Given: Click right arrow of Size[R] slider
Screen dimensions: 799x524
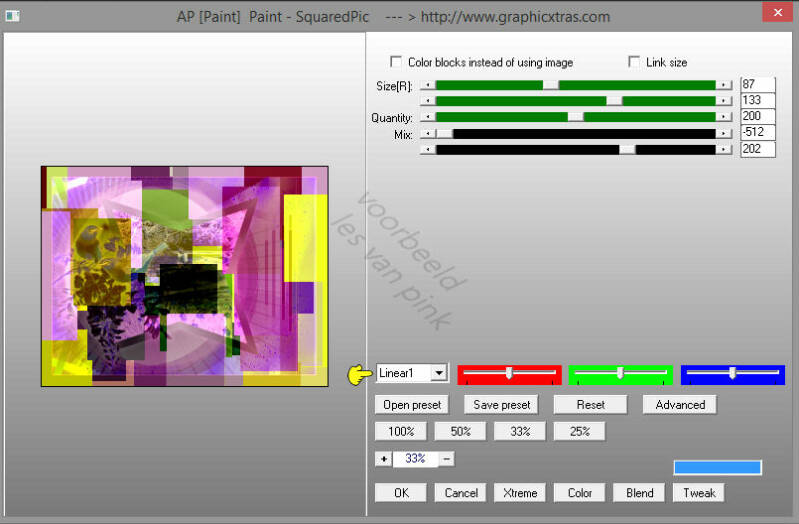Looking at the screenshot, I should click(x=724, y=85).
